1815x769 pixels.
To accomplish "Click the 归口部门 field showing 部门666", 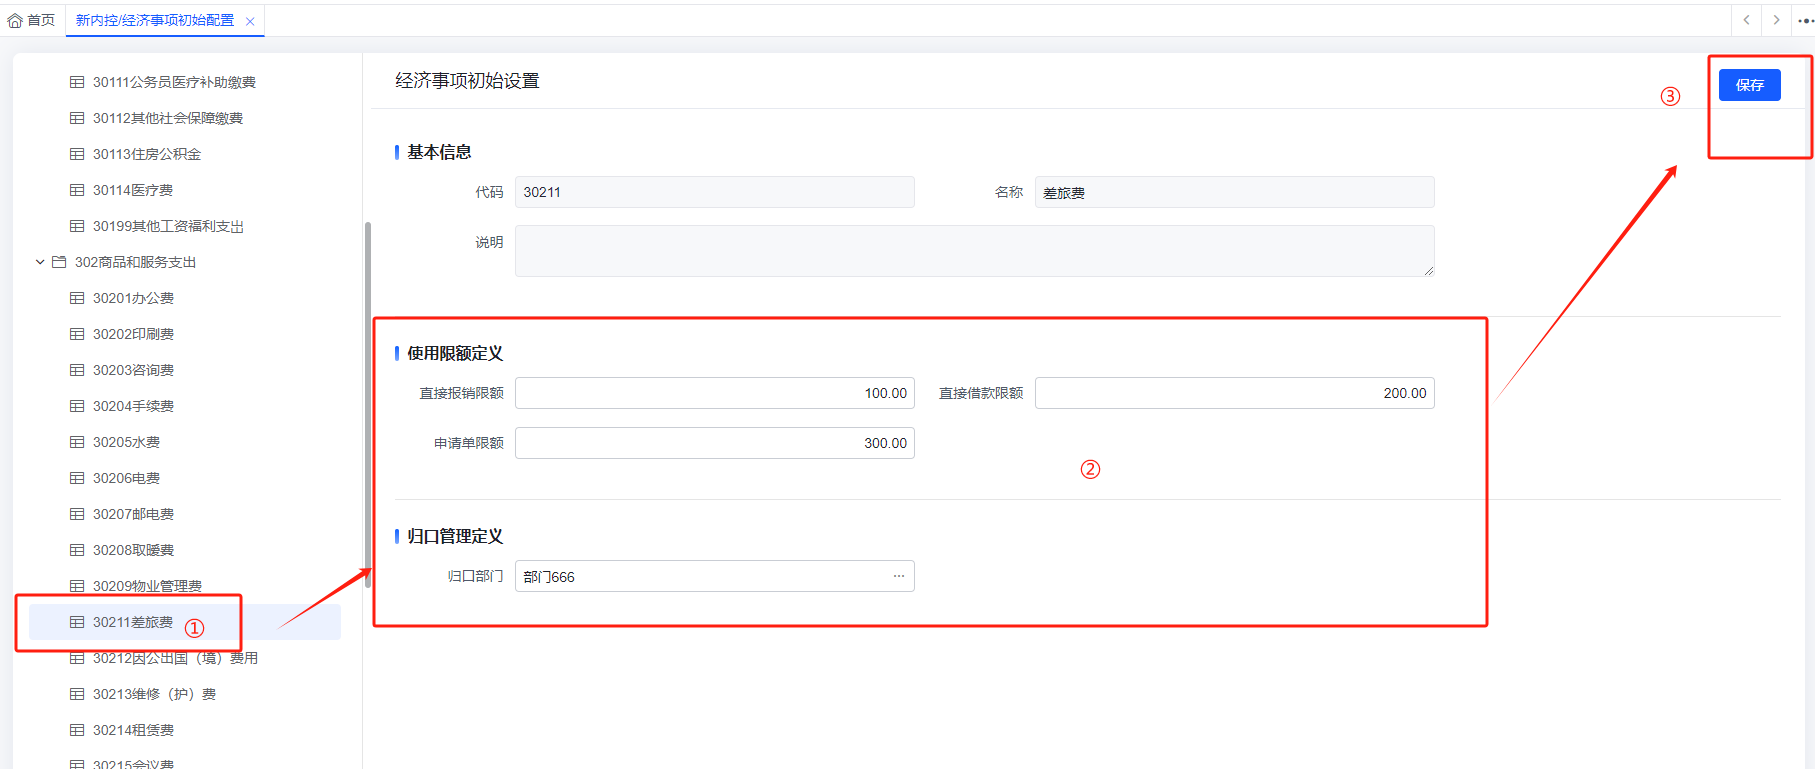I will point(714,576).
